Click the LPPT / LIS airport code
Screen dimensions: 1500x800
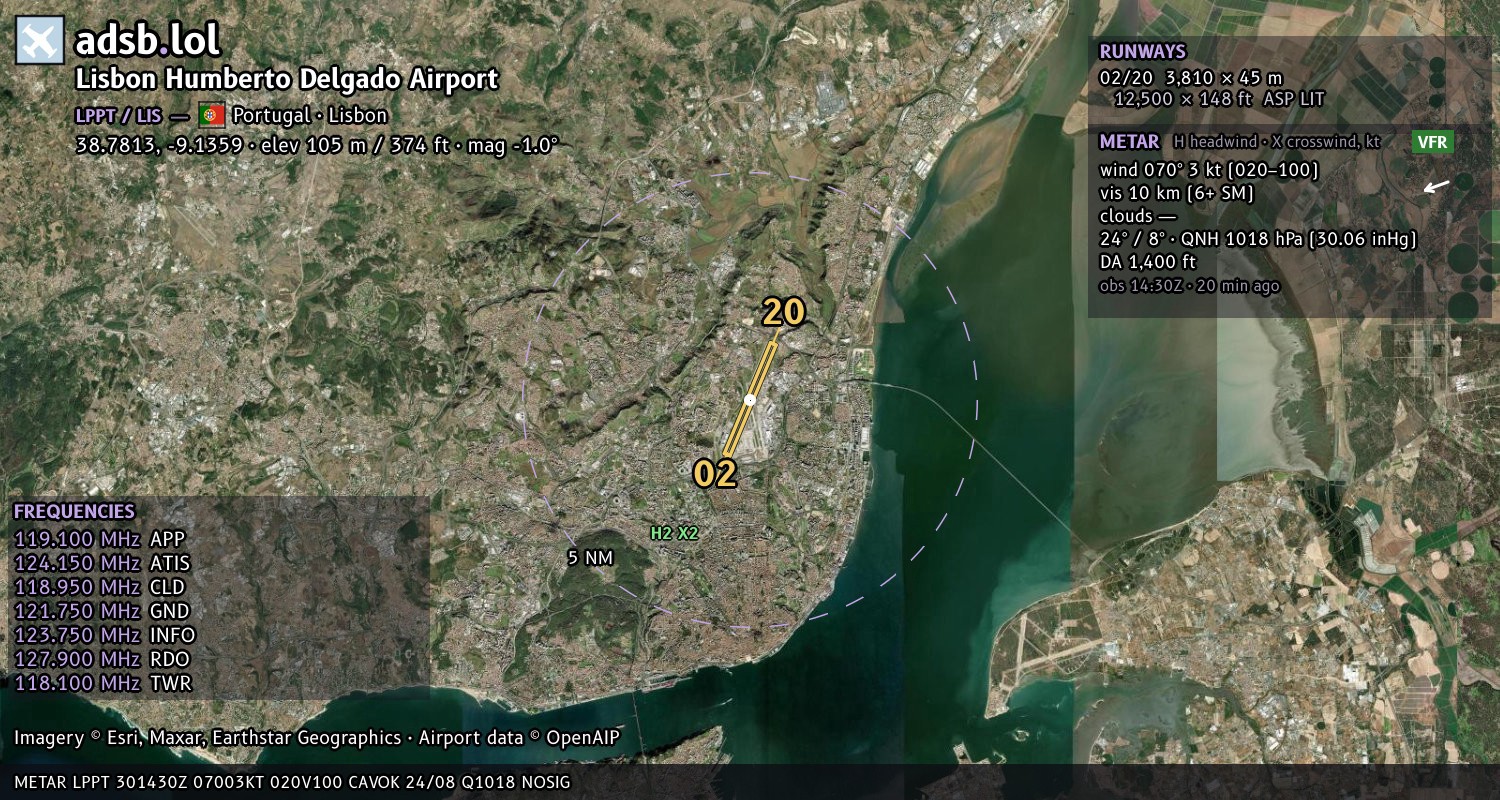coord(118,115)
